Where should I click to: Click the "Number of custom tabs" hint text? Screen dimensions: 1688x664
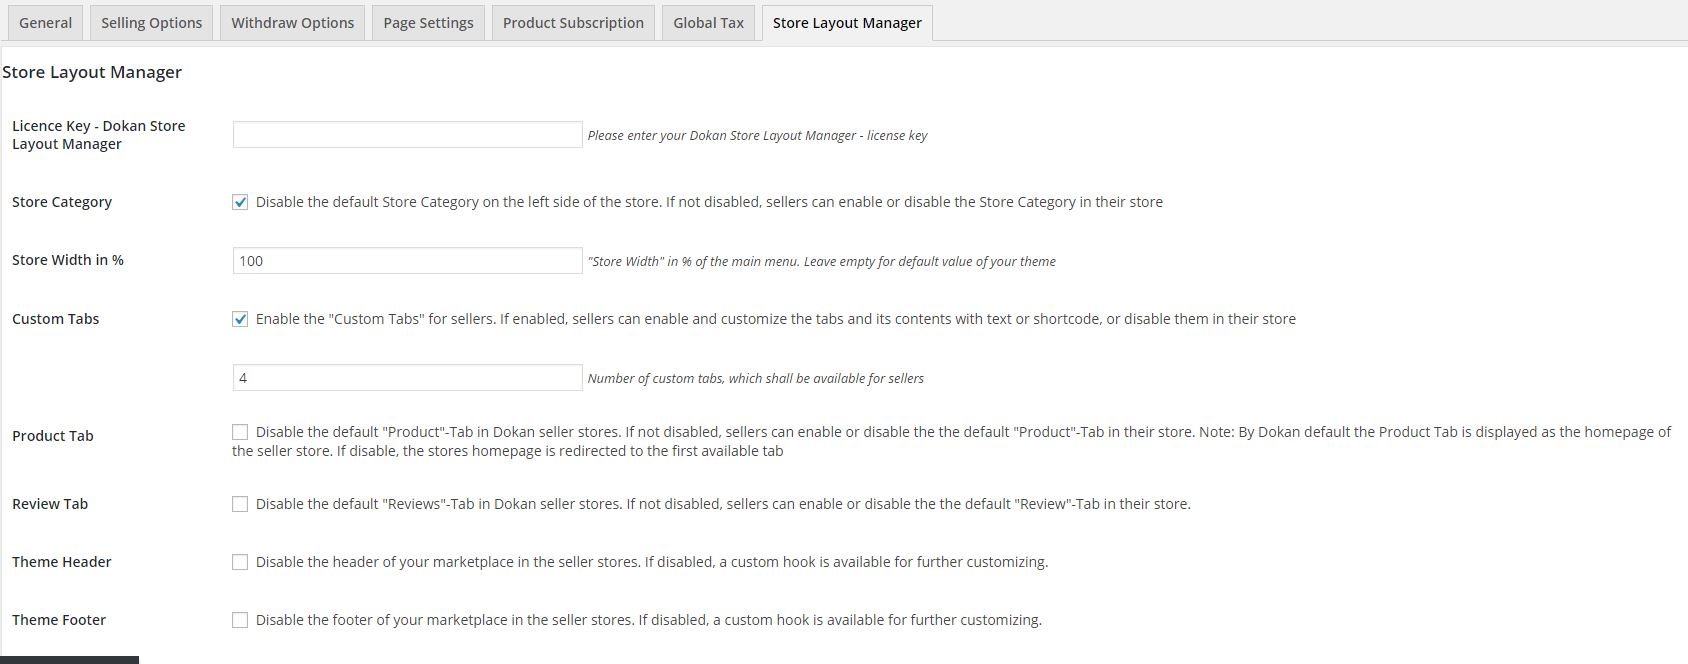click(756, 379)
